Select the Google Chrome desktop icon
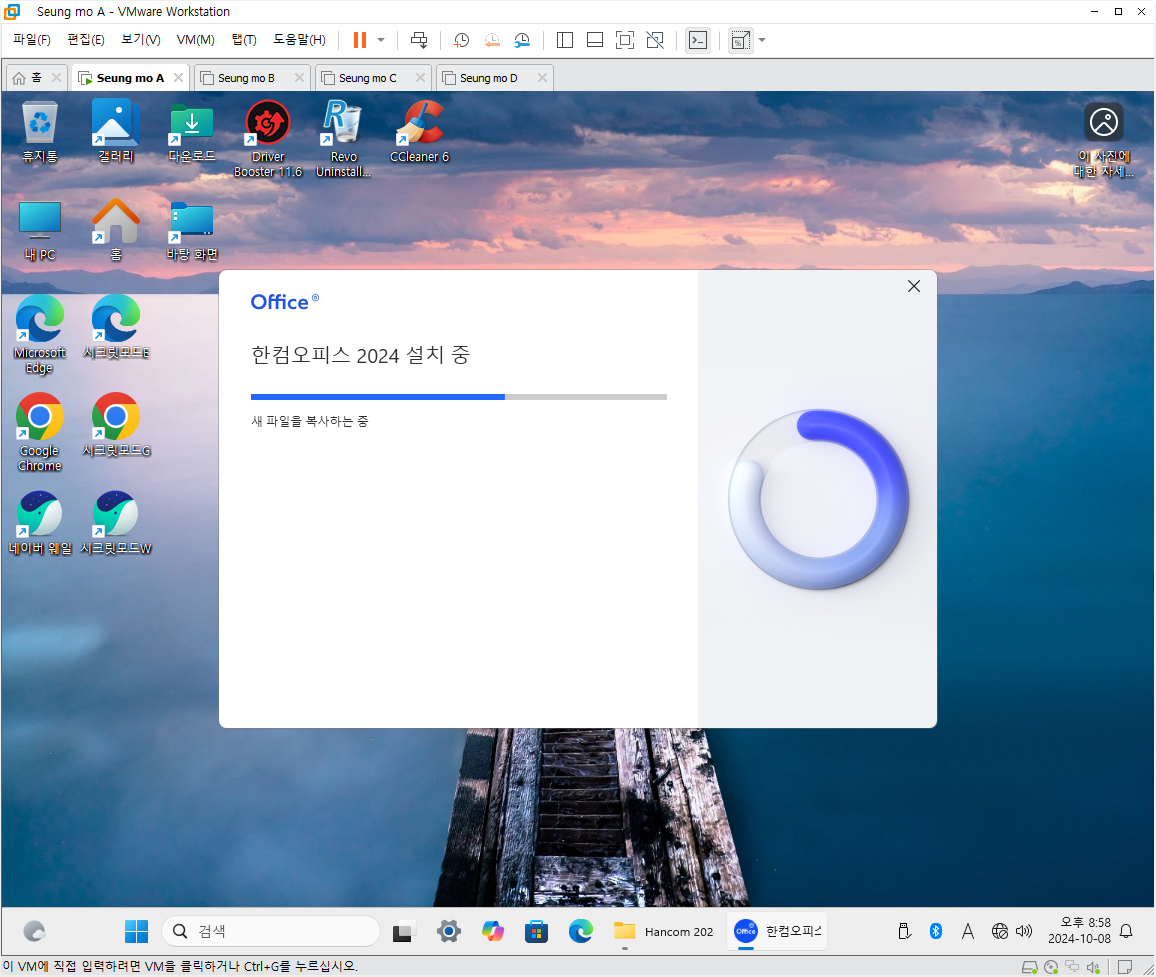The height and width of the screenshot is (977, 1156). point(40,433)
